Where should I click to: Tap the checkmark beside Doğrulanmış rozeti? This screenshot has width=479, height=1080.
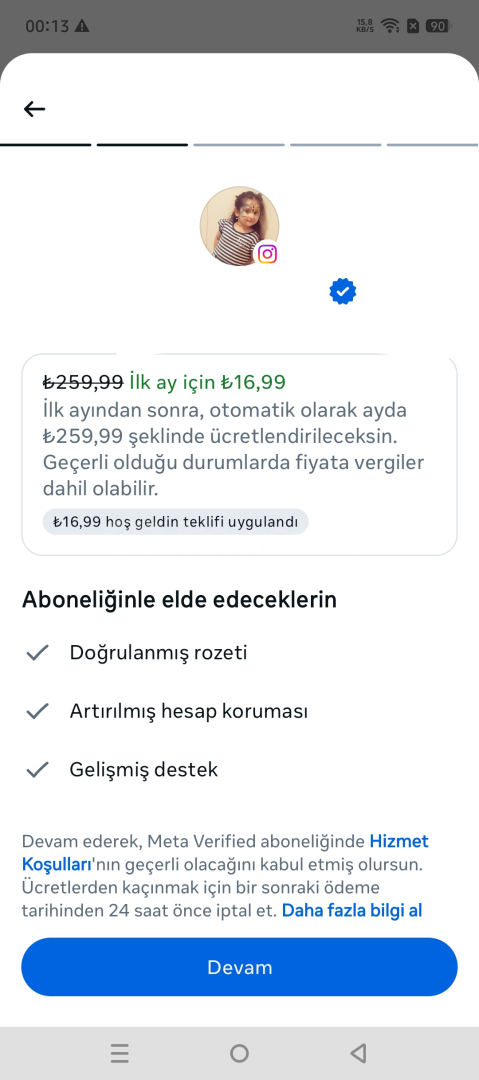pos(37,652)
